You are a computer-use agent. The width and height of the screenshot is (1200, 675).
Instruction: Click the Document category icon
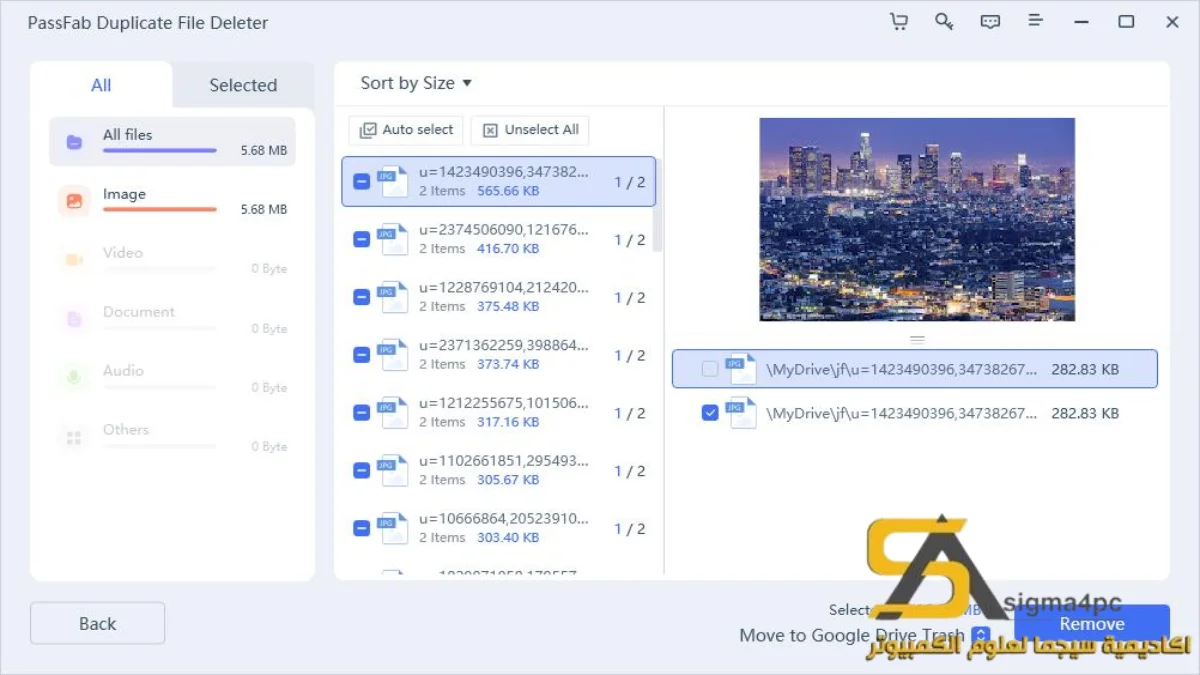point(74,319)
